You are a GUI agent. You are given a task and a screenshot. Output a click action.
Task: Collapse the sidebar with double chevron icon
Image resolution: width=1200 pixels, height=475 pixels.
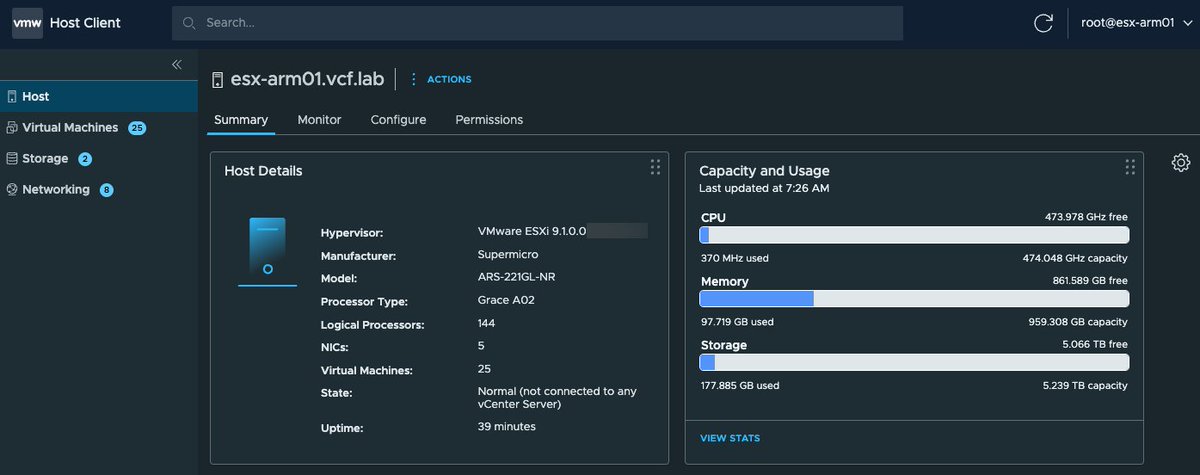177,64
